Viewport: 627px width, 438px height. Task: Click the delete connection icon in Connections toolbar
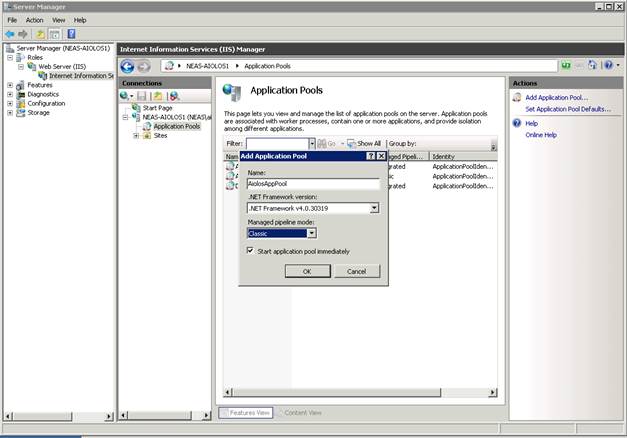click(x=174, y=96)
